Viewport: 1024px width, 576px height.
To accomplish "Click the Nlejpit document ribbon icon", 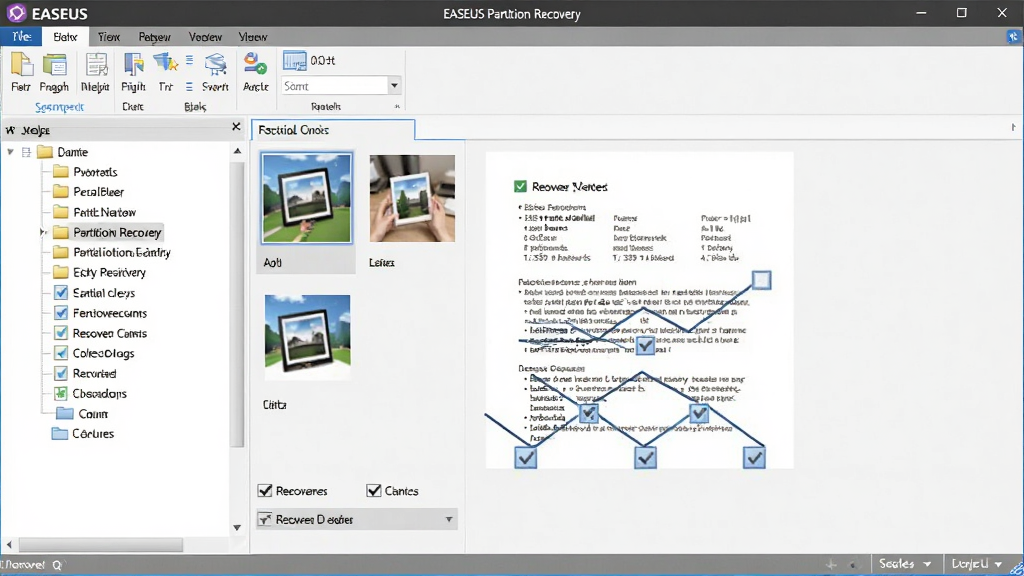I will point(96,65).
